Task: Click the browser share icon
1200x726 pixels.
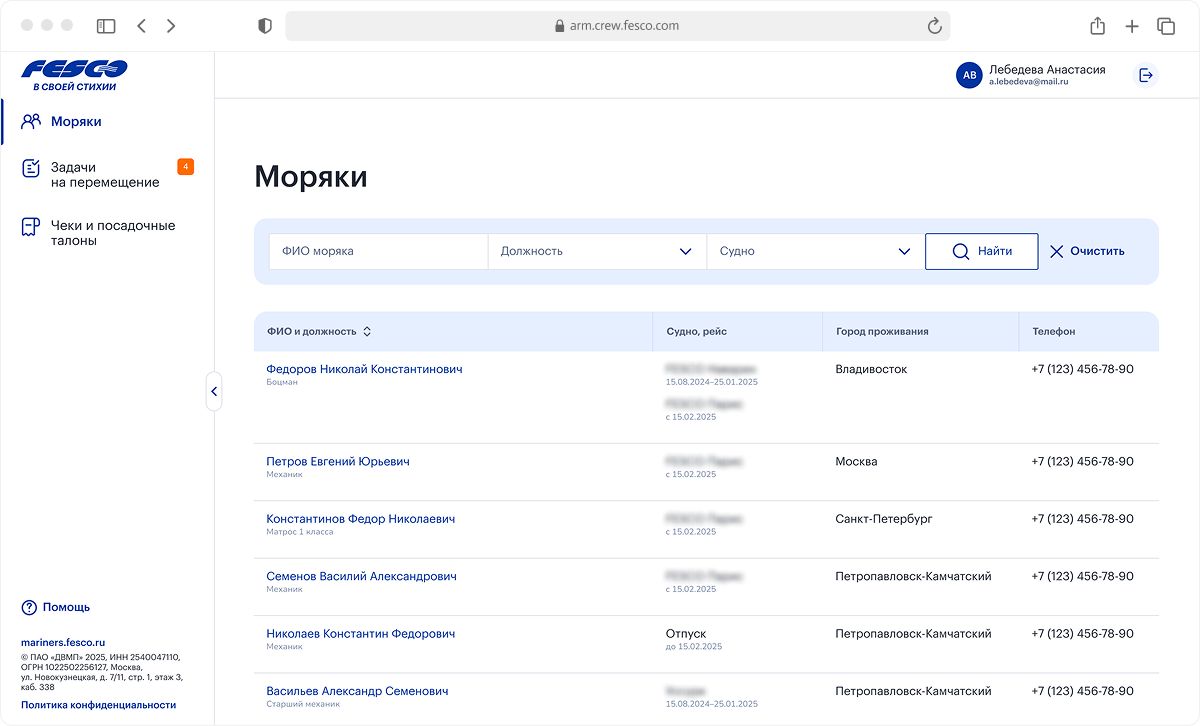Action: (x=1097, y=26)
